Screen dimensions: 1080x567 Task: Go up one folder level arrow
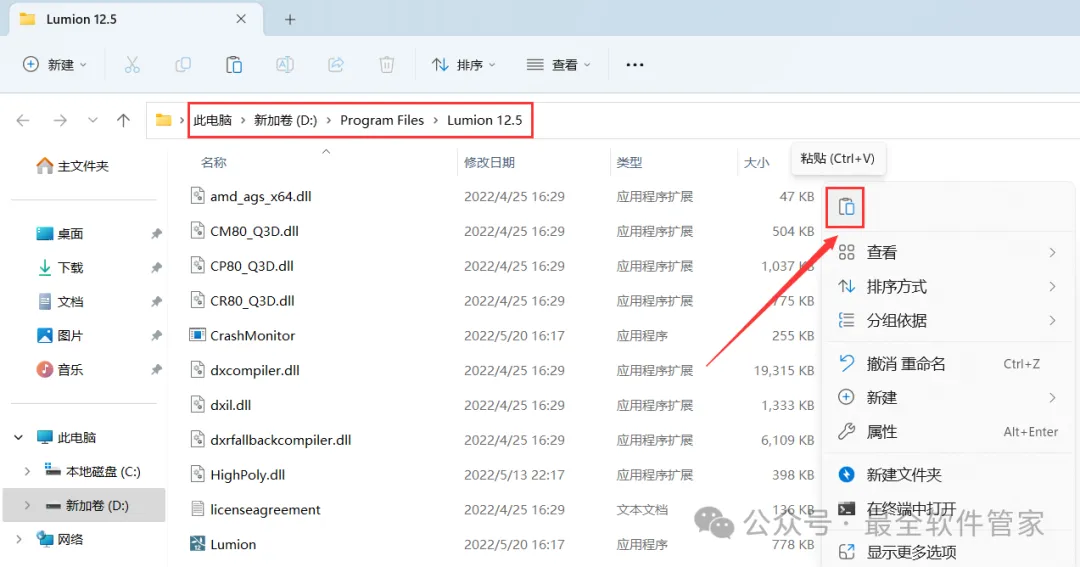(x=123, y=121)
